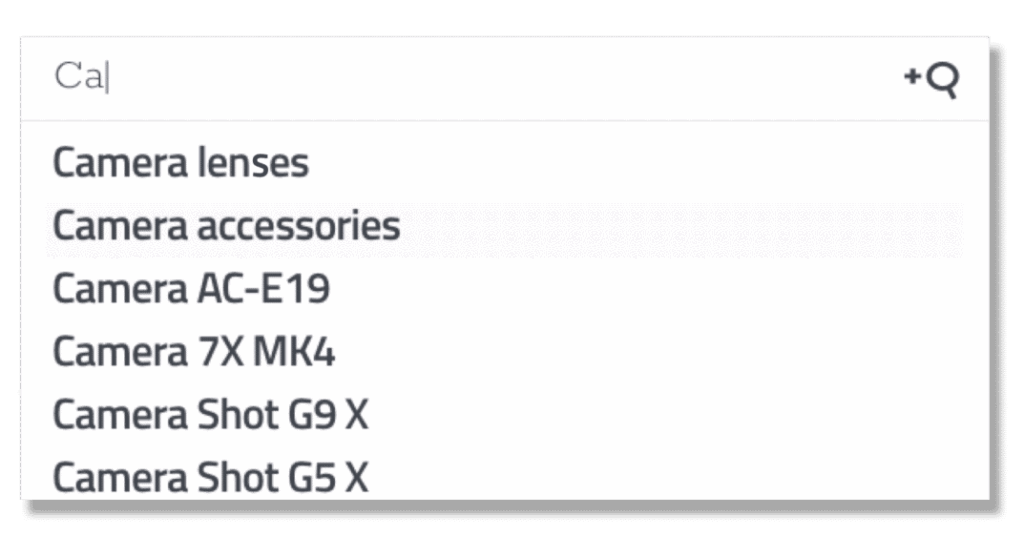Click the "AC-E19" model text
This screenshot has width=1024, height=536.
point(263,289)
